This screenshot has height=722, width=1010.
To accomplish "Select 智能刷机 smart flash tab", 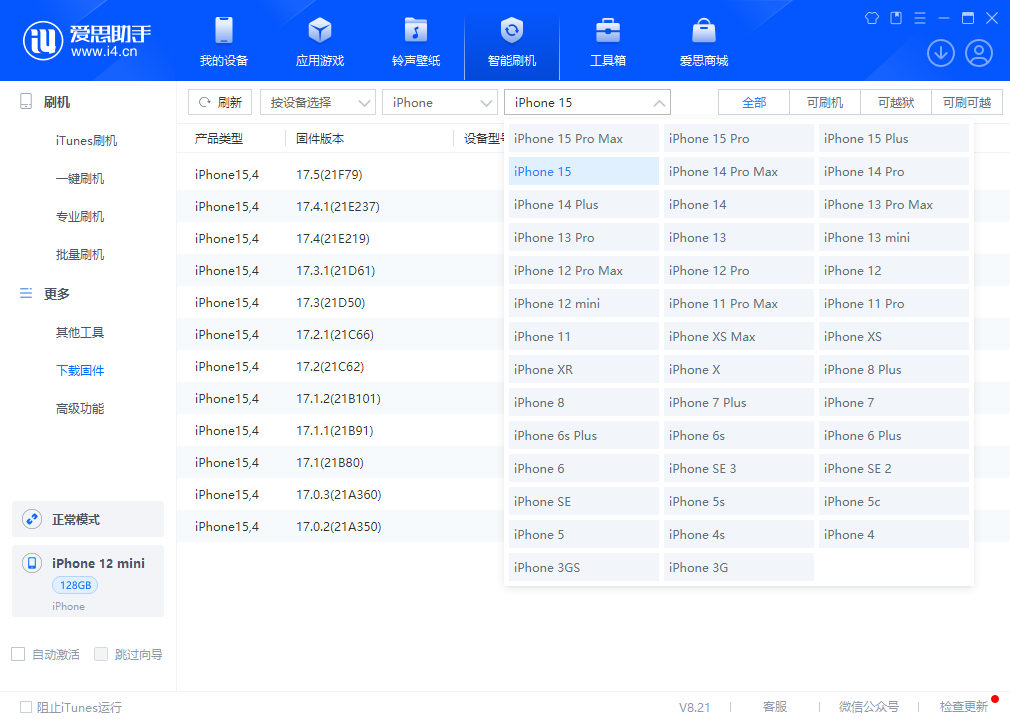I will (x=511, y=41).
